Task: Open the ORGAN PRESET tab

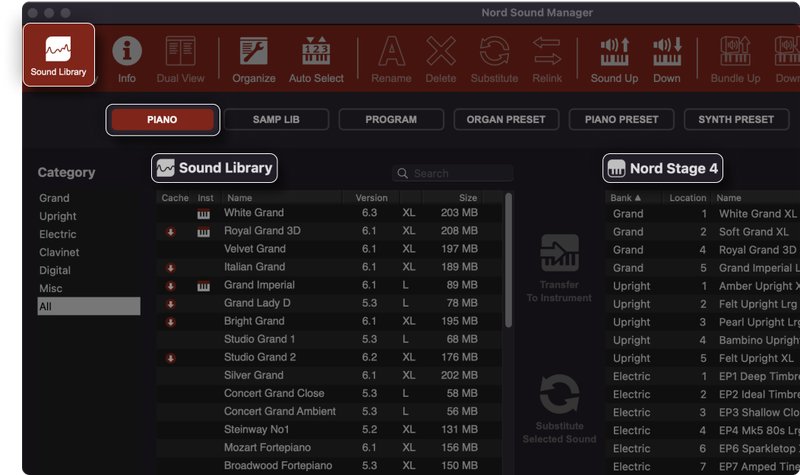Action: pos(506,120)
